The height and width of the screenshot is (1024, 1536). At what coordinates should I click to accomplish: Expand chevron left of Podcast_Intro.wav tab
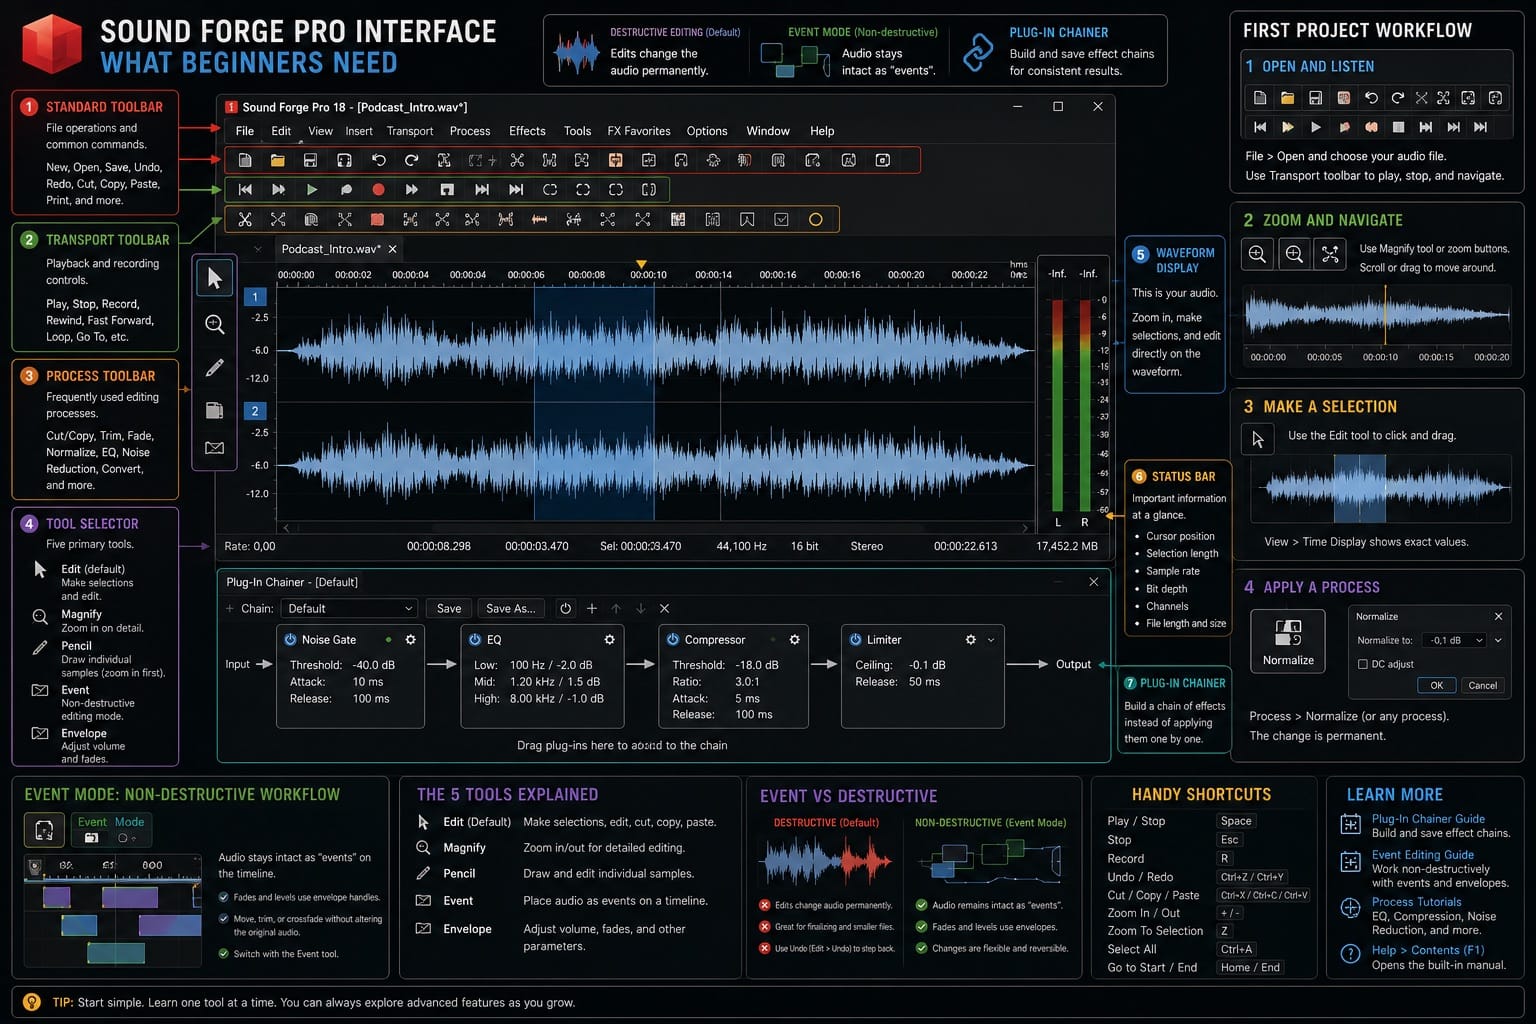tap(258, 249)
